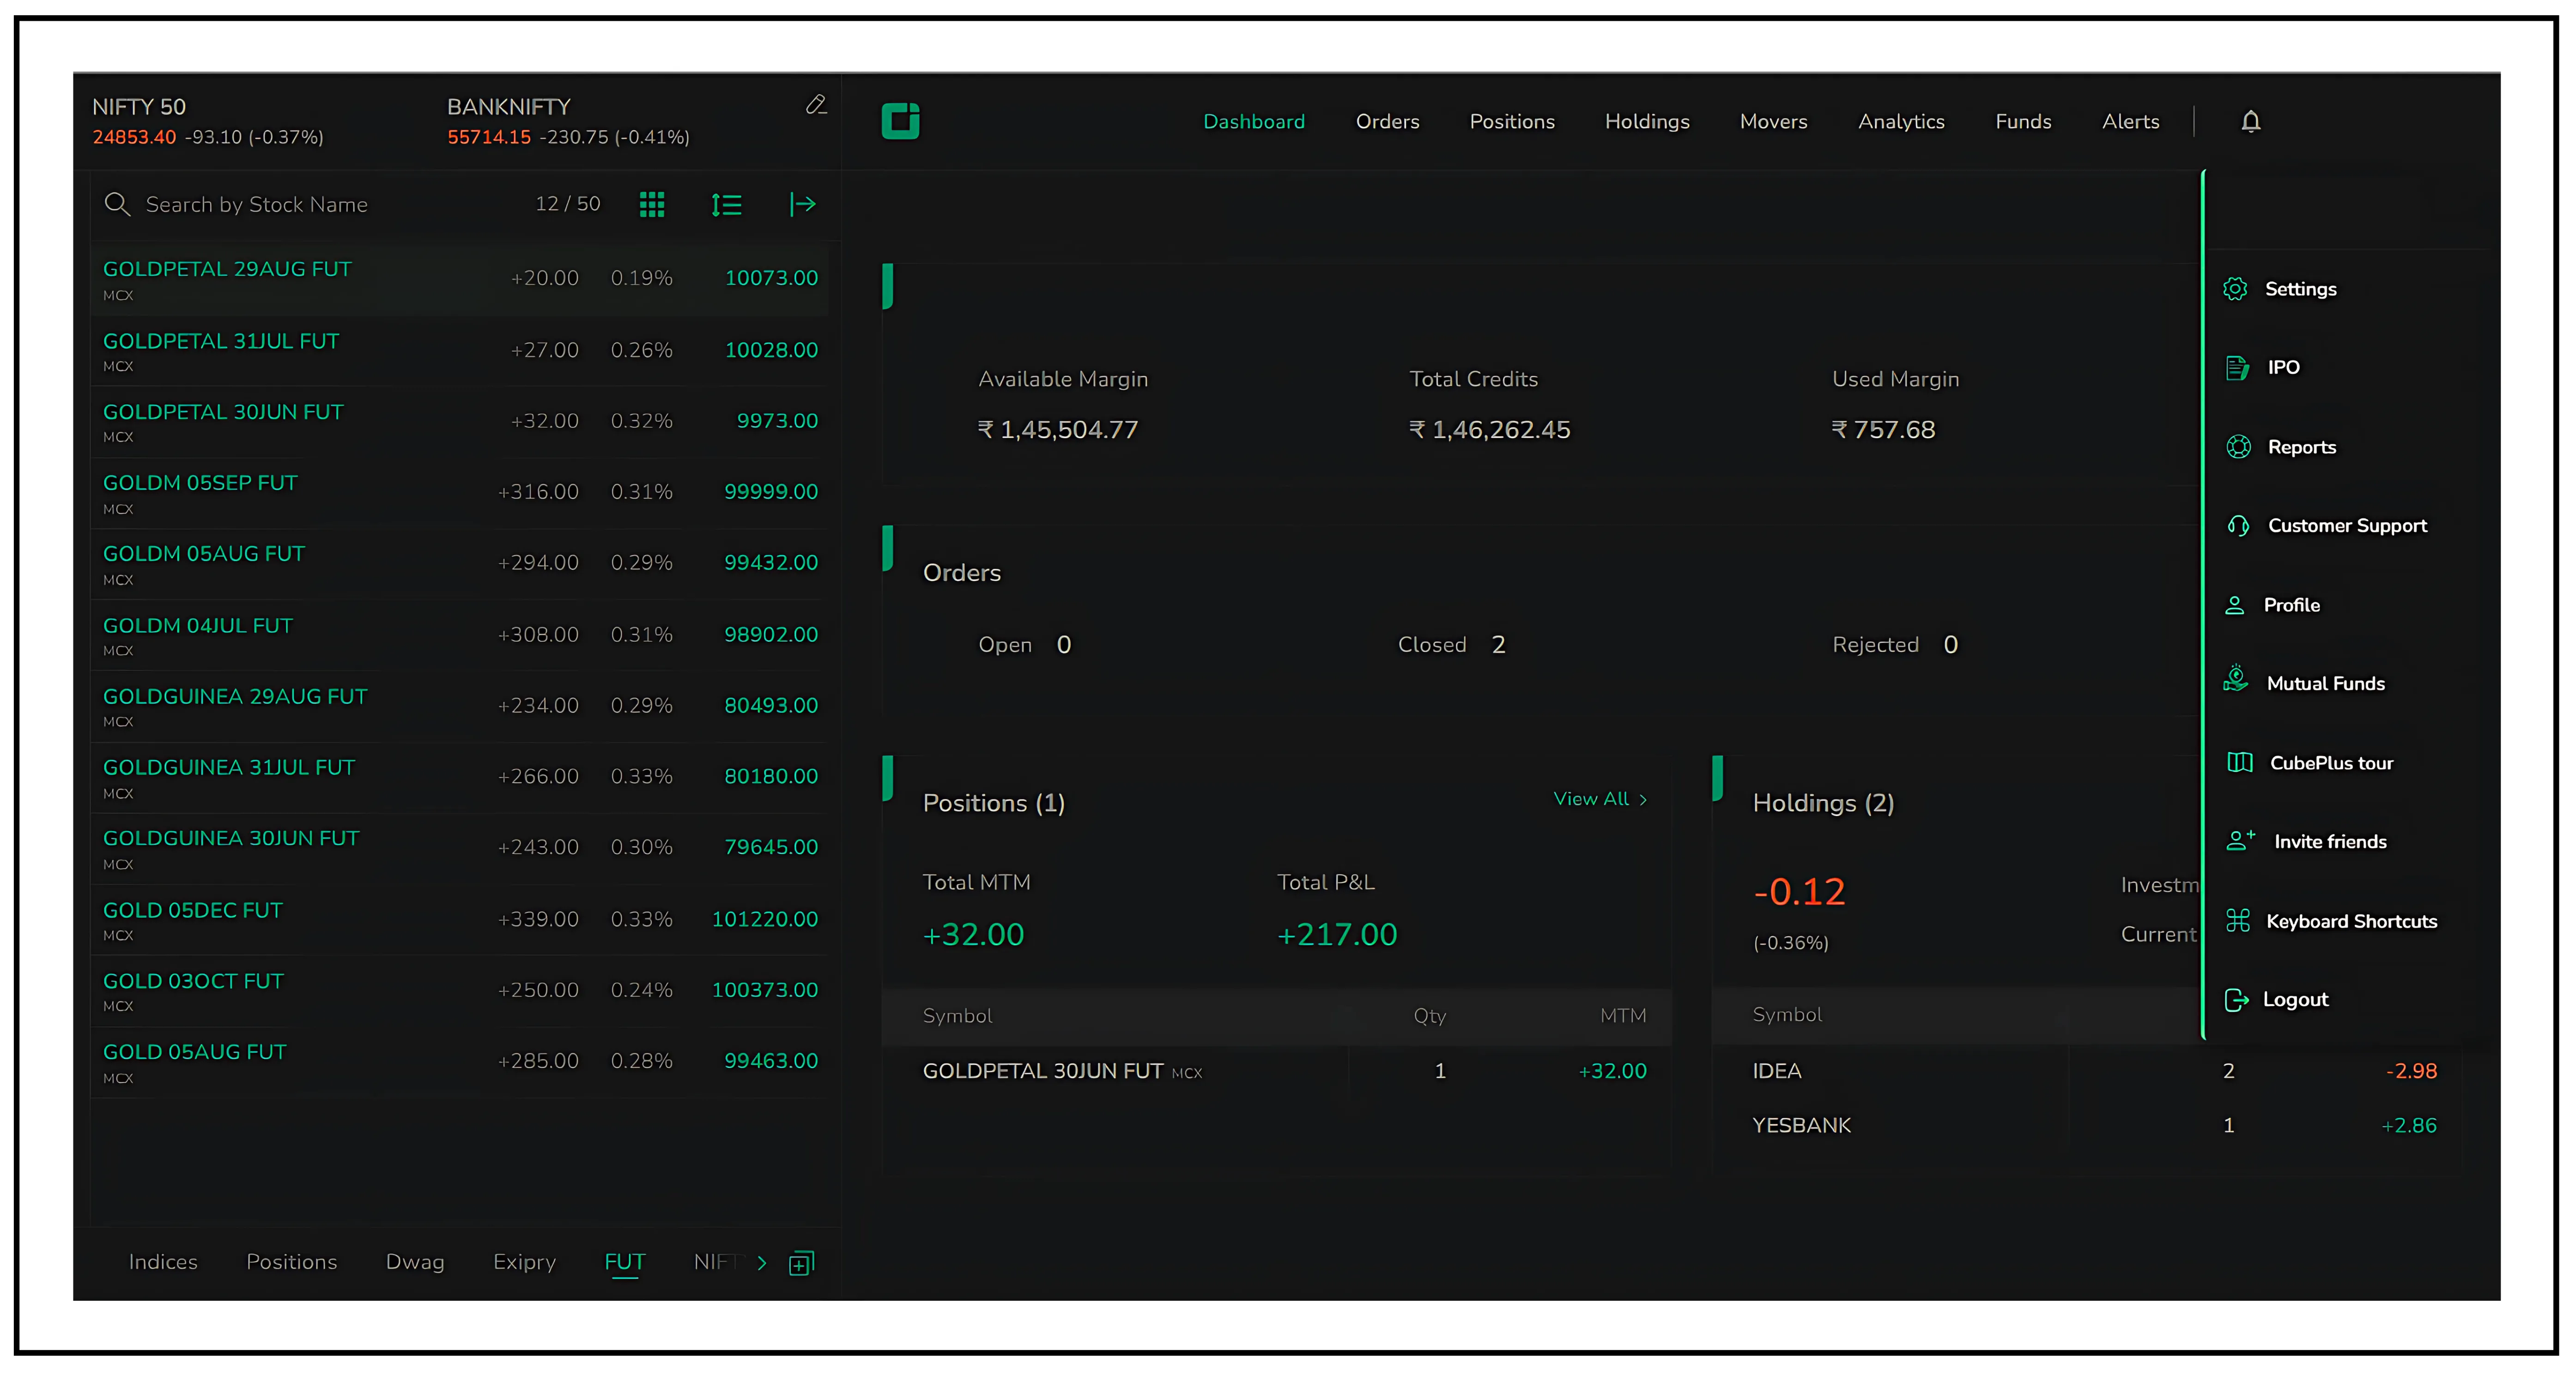Open the notifications bell icon

coord(2250,122)
